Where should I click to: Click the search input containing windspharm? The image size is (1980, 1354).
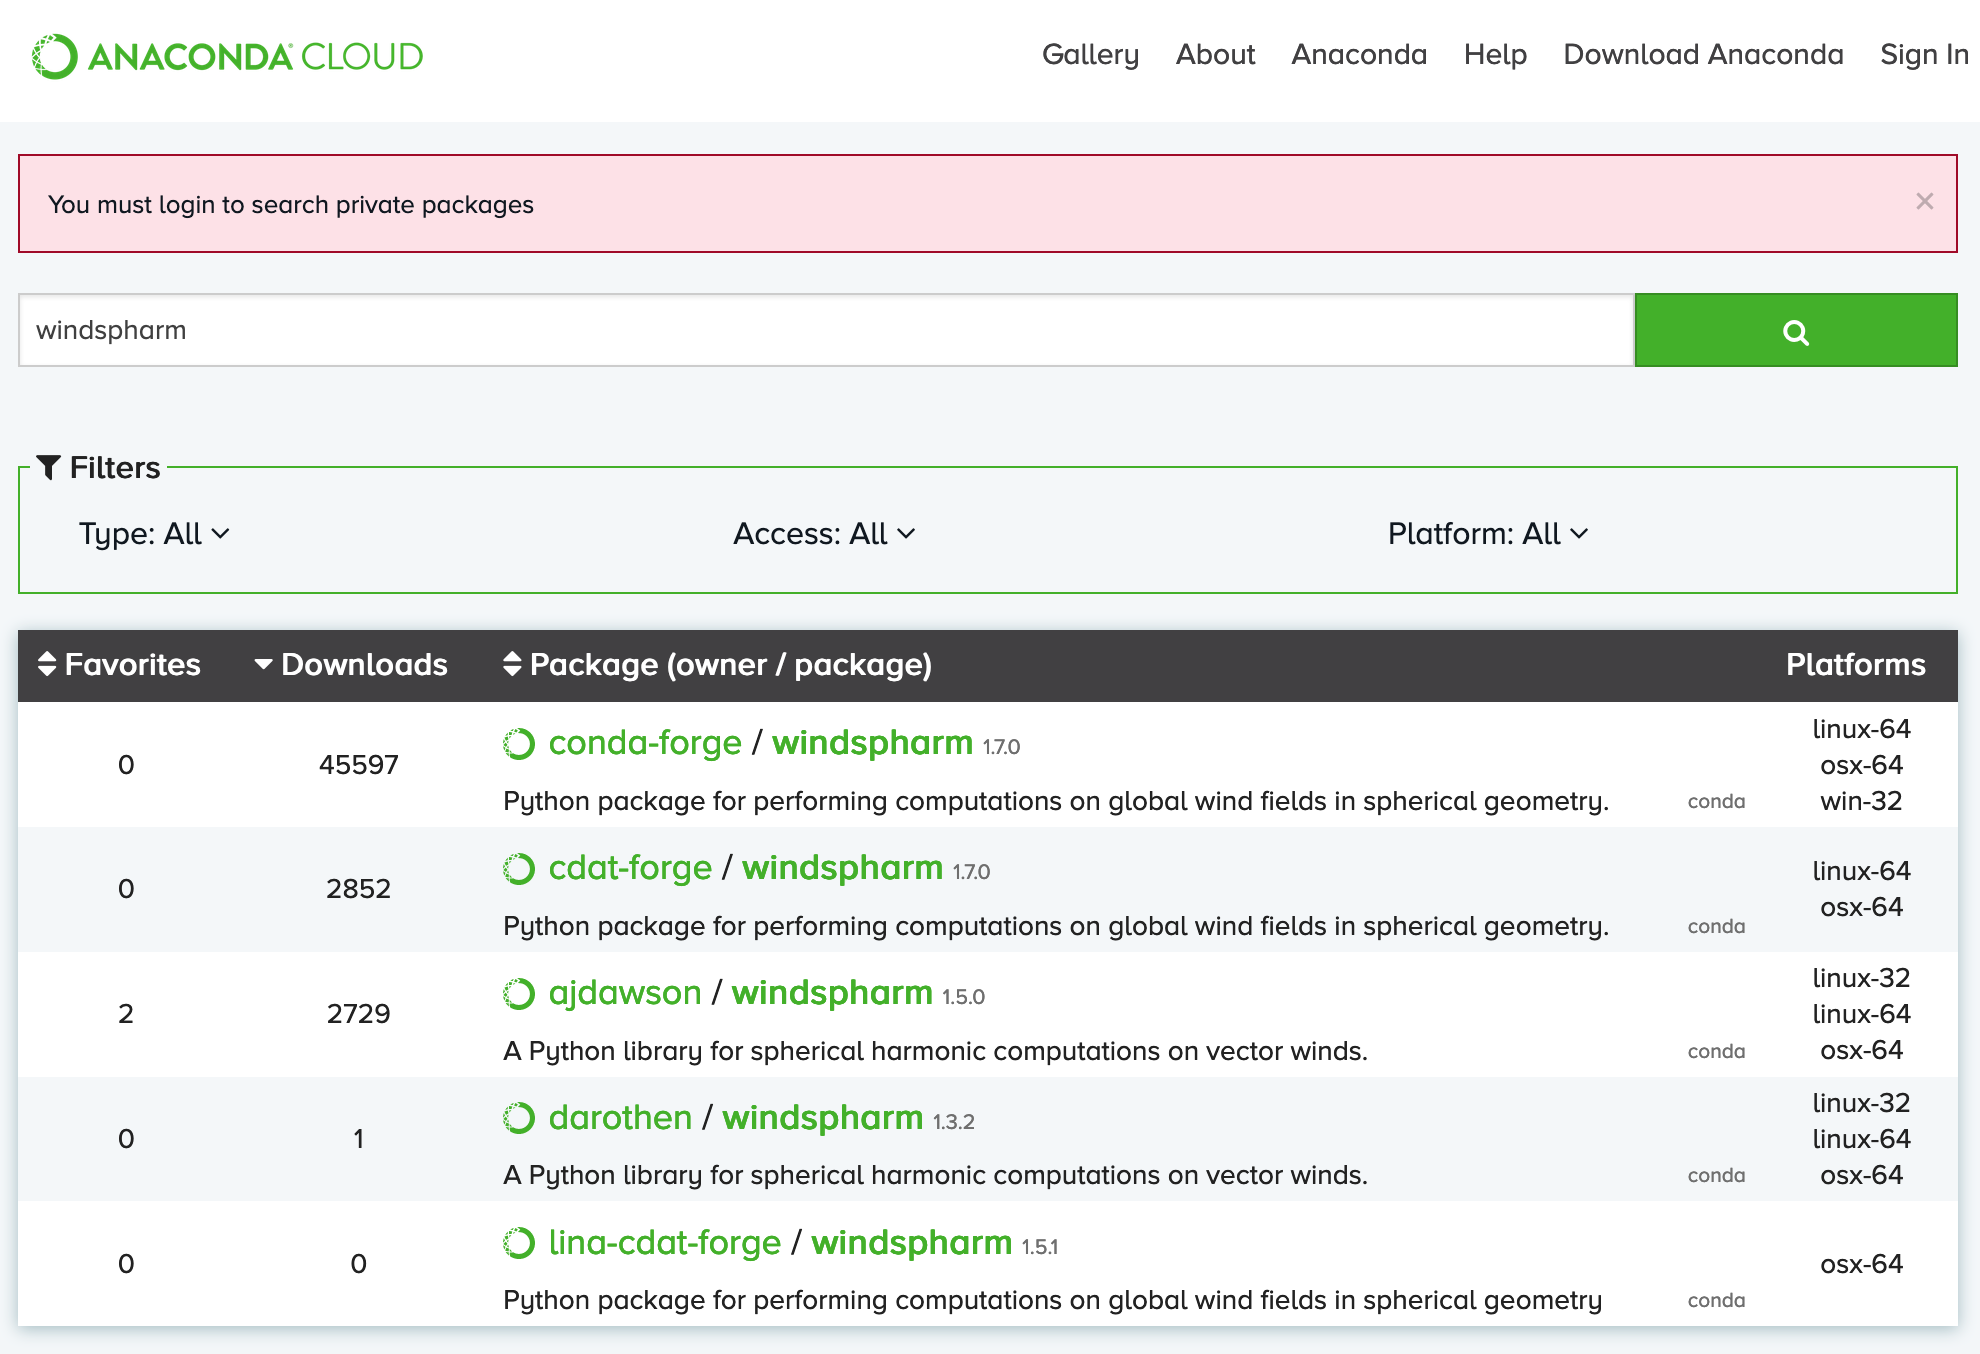coord(827,330)
